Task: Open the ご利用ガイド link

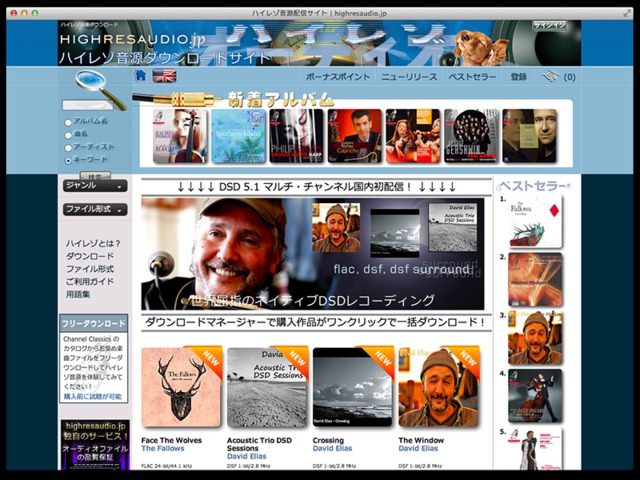Action: point(90,282)
